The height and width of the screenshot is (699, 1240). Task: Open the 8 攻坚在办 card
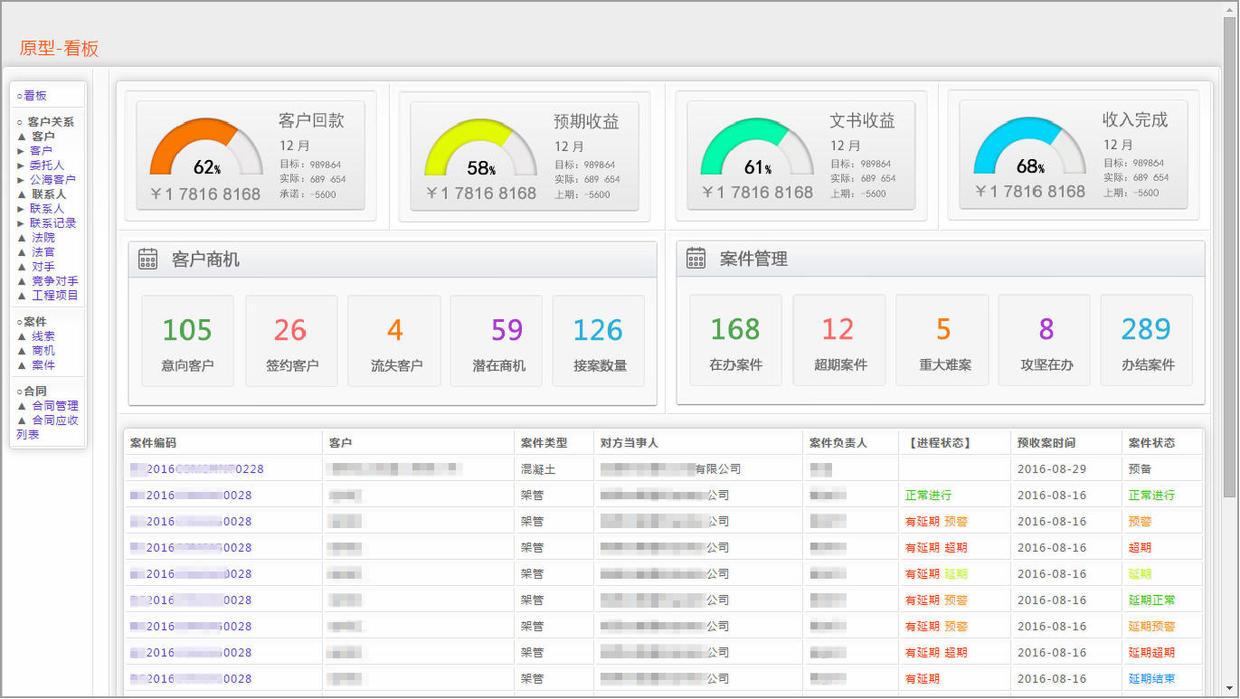pos(1045,340)
